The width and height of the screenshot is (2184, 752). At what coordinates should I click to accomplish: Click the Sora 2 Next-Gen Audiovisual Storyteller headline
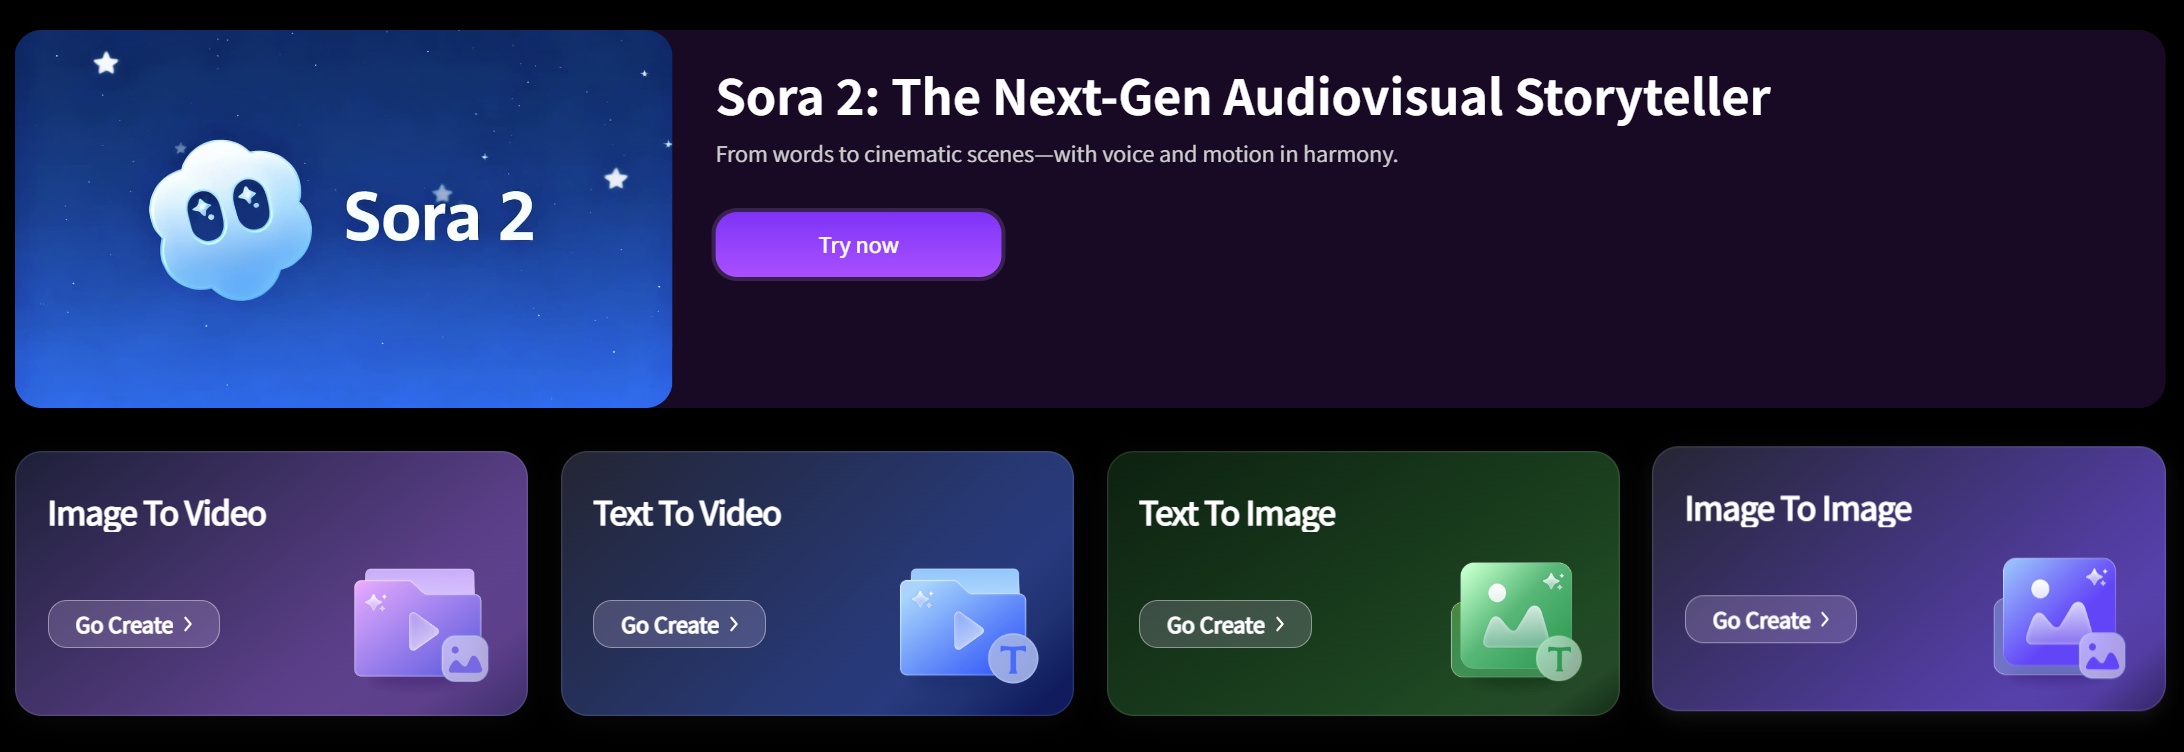(1243, 97)
